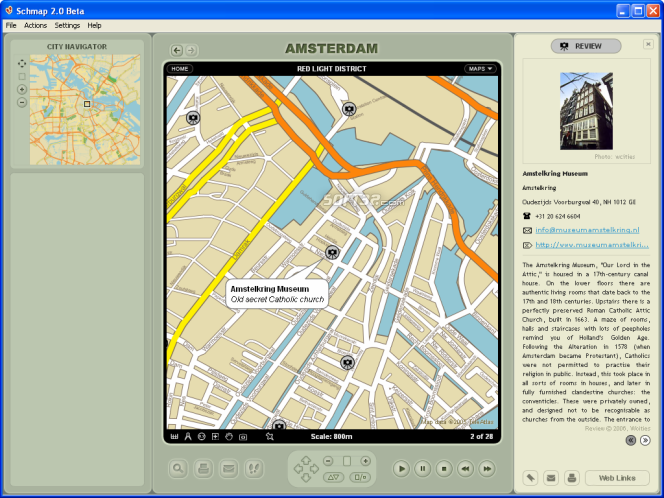Screen dimensions: 664x498
Task: Click the camera marker pointing to Amstelkring Museum
Action: tap(332, 252)
